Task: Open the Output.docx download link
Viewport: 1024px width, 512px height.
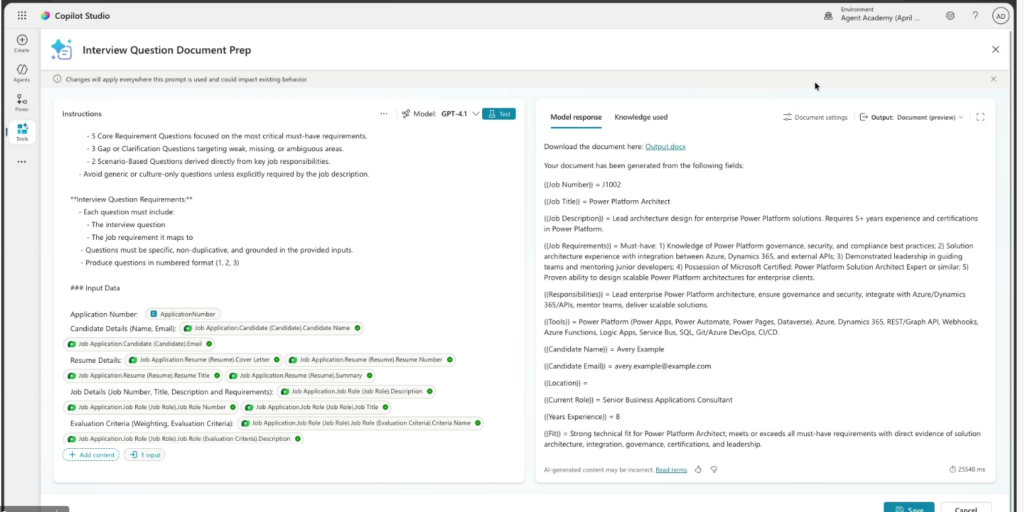Action: [665, 147]
